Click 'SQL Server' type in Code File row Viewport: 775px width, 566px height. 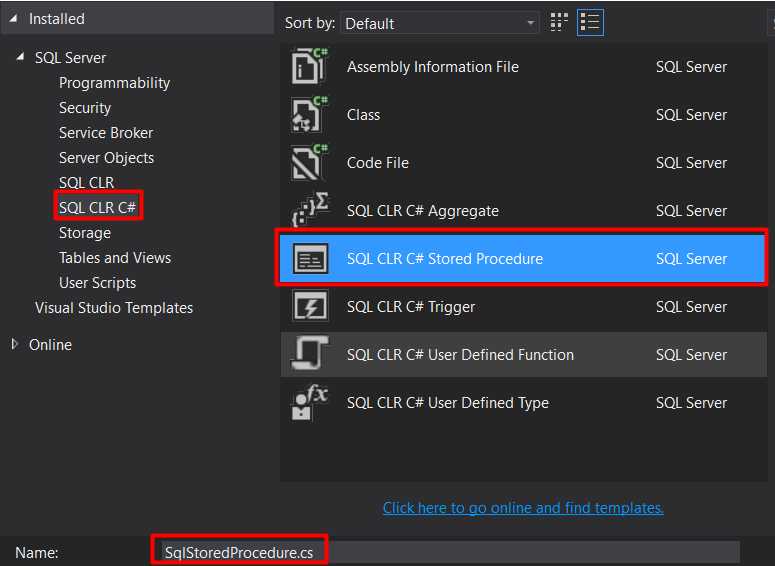pyautogui.click(x=691, y=163)
